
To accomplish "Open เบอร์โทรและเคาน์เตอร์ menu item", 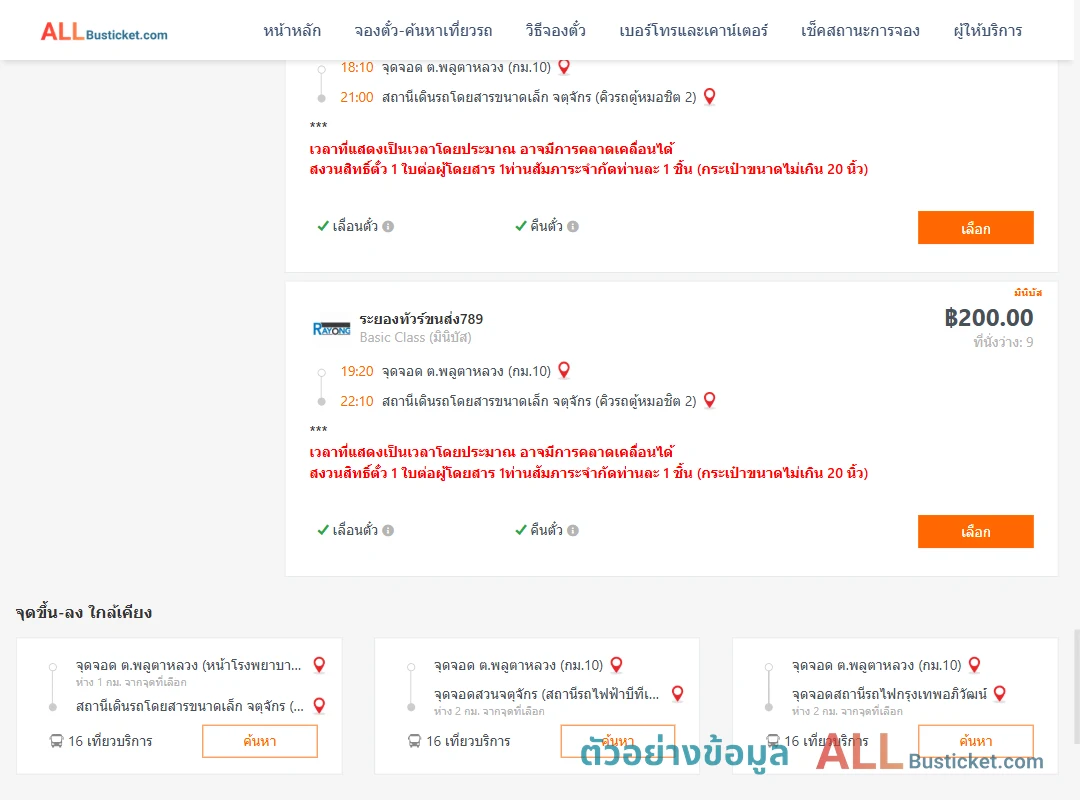I will coord(693,30).
